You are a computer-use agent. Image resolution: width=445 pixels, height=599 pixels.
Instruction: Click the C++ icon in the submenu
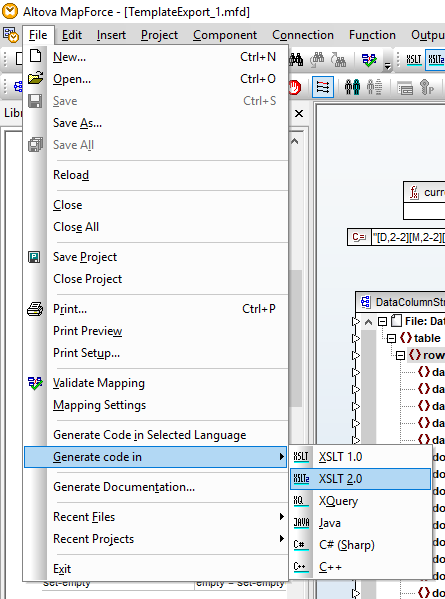pos(300,567)
